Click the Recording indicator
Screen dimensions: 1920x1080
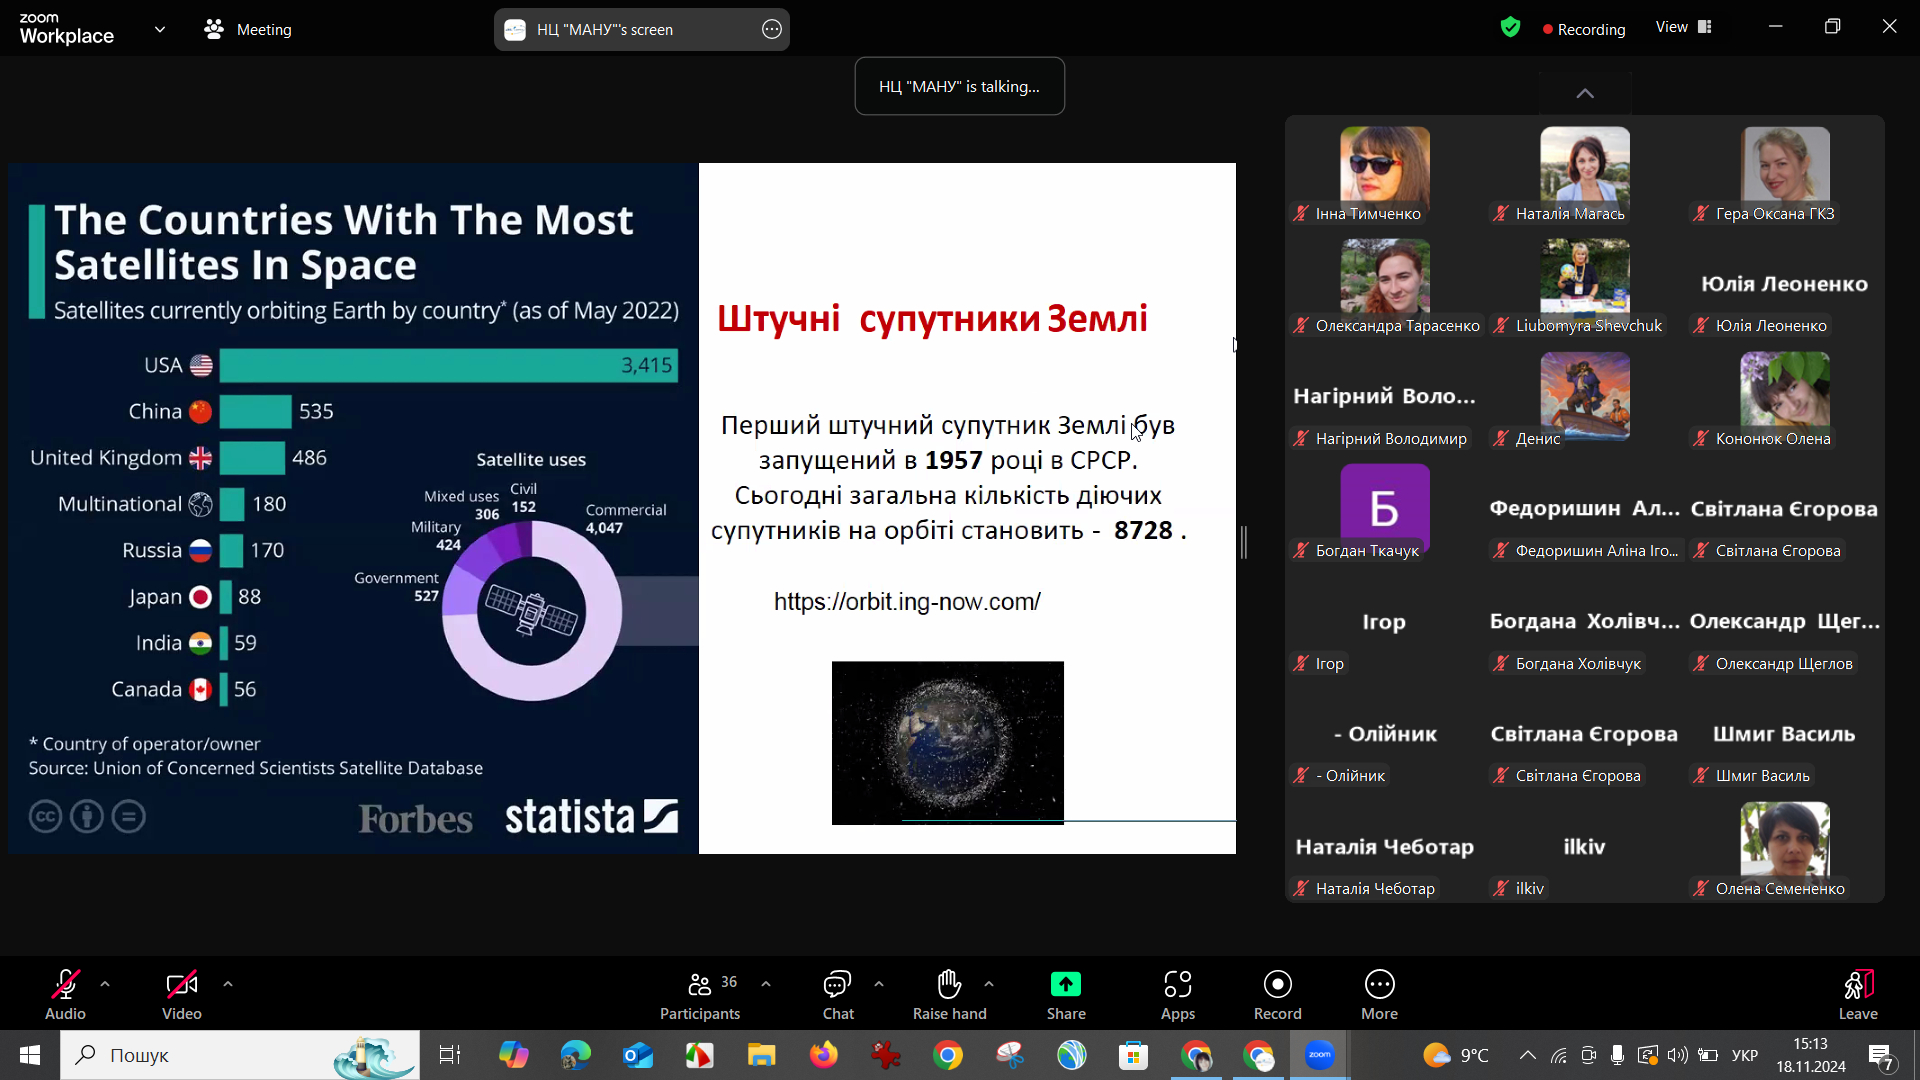click(x=1584, y=30)
